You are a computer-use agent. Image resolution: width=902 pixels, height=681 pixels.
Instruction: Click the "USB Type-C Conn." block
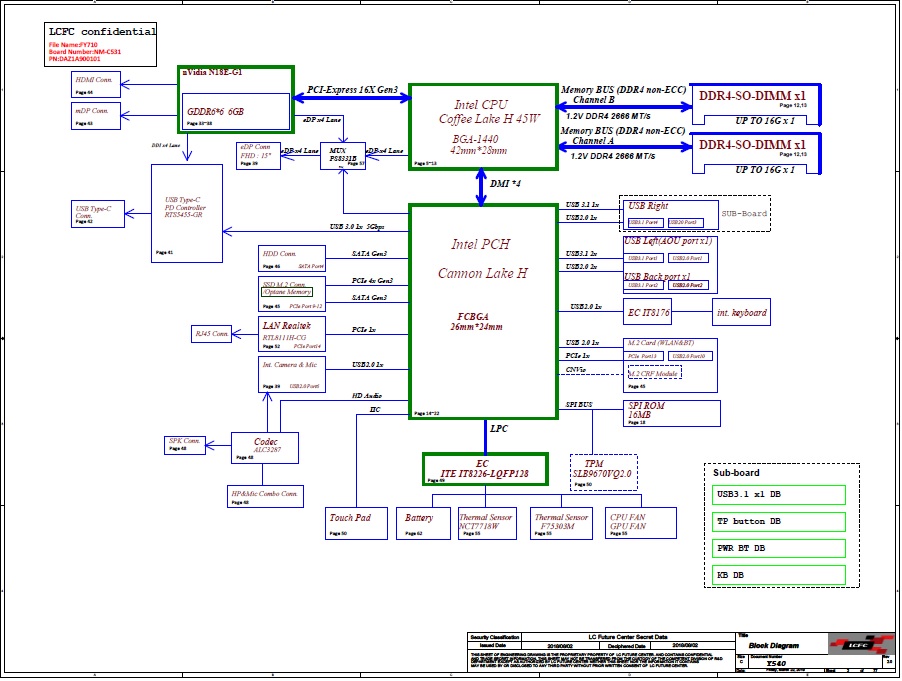[98, 214]
